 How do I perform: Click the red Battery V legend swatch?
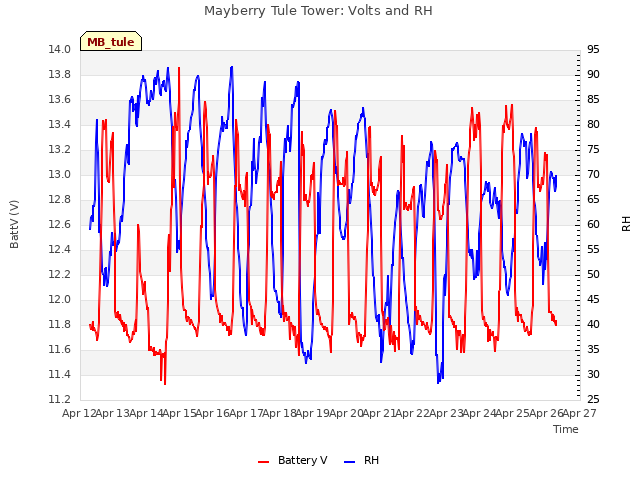(x=264, y=462)
